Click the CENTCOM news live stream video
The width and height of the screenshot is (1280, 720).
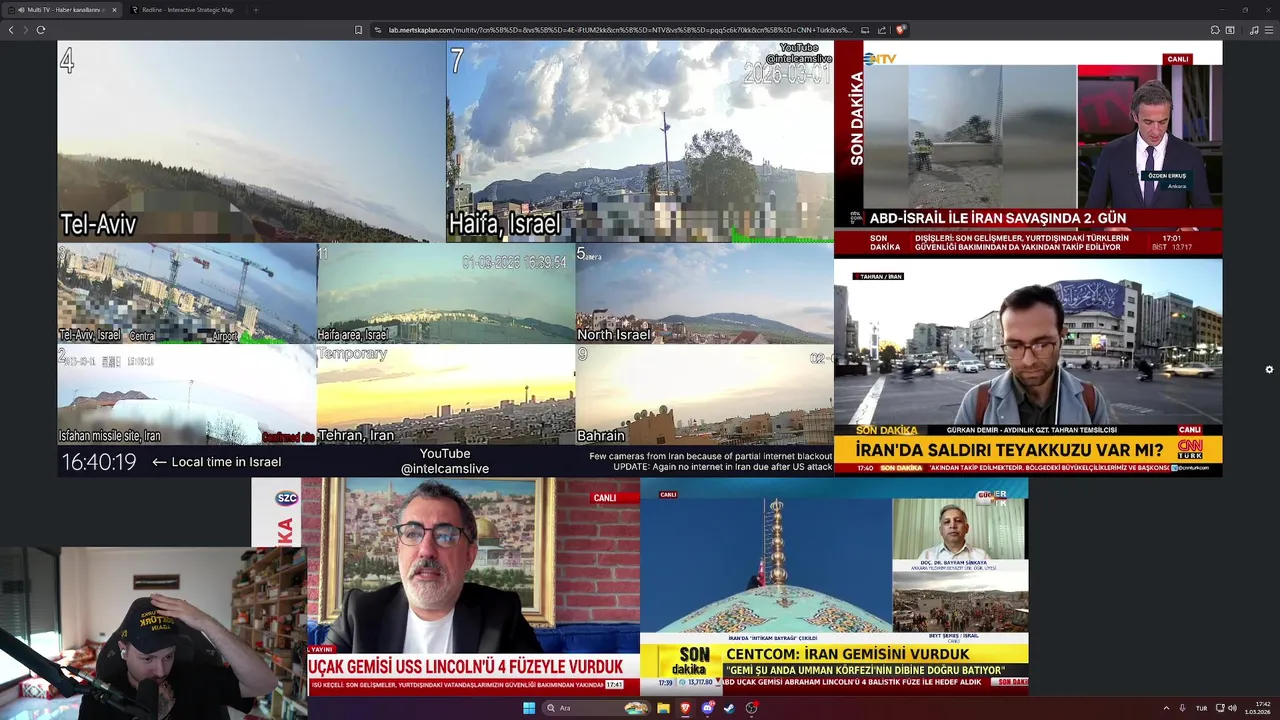coord(834,586)
